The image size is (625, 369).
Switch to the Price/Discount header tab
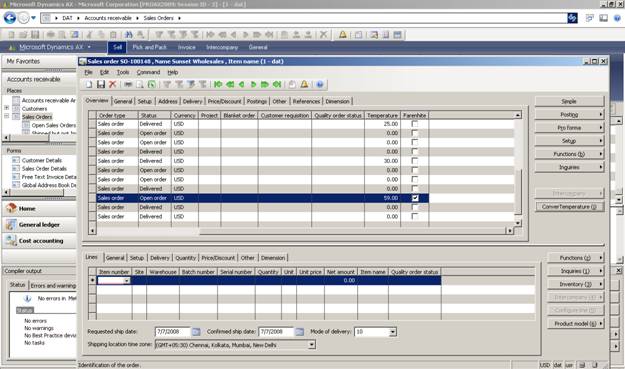click(x=224, y=101)
